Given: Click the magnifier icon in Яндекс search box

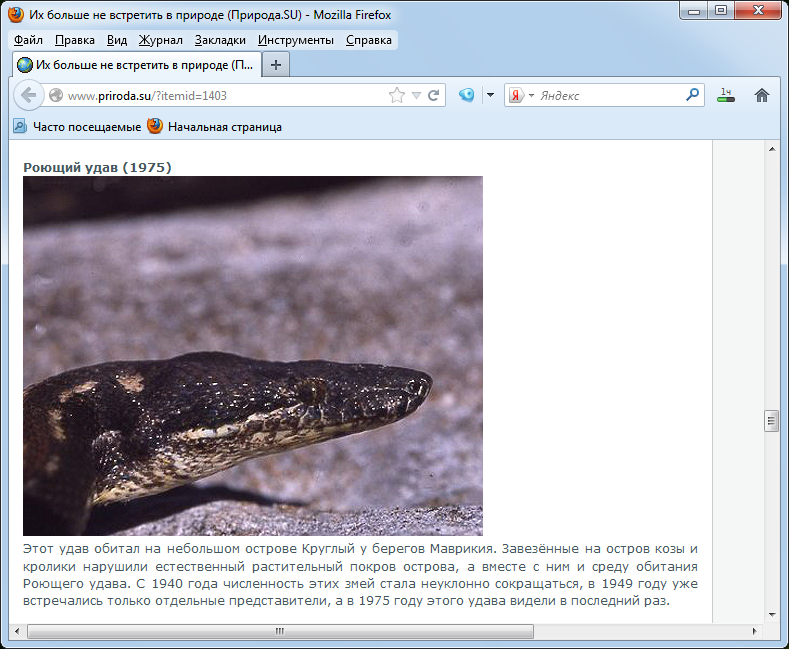Looking at the screenshot, I should click(693, 96).
